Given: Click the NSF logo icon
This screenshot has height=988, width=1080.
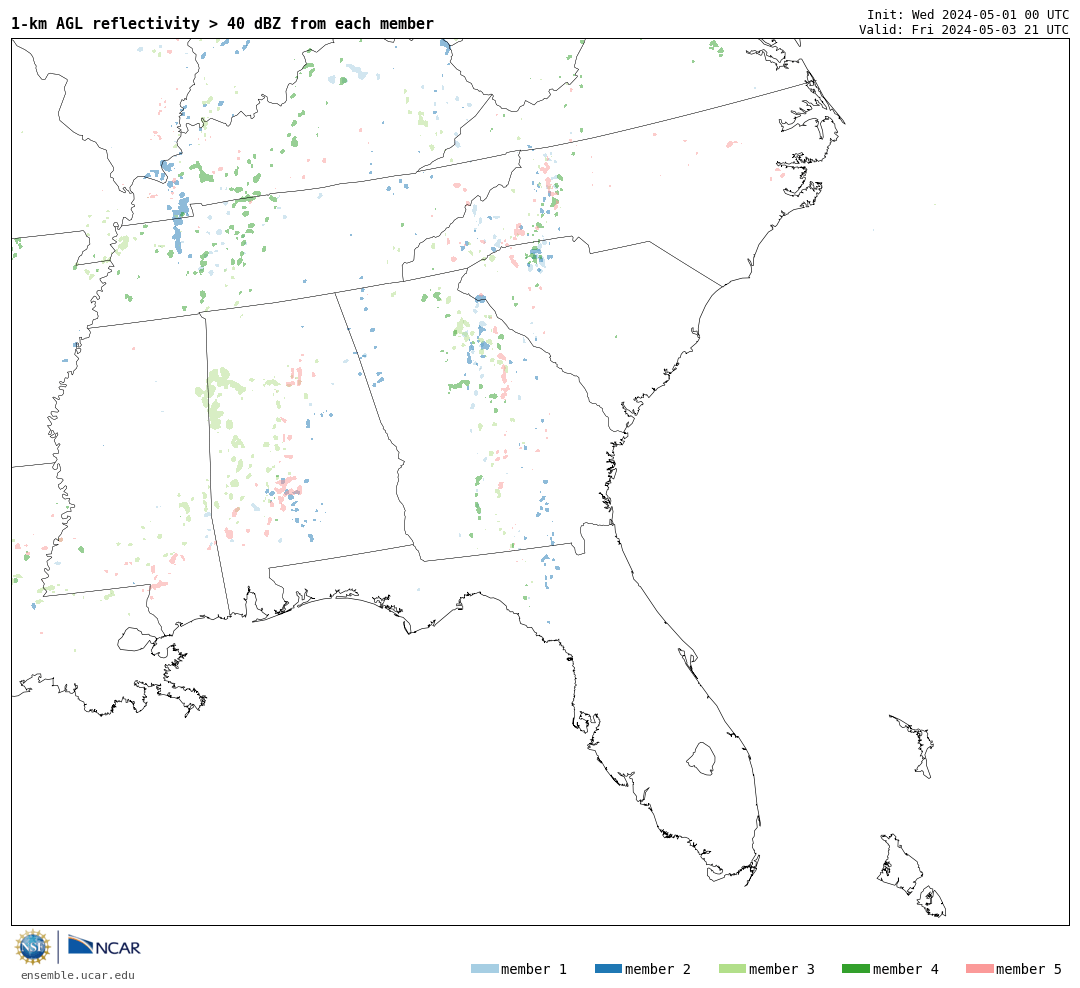Looking at the screenshot, I should click(x=32, y=947).
